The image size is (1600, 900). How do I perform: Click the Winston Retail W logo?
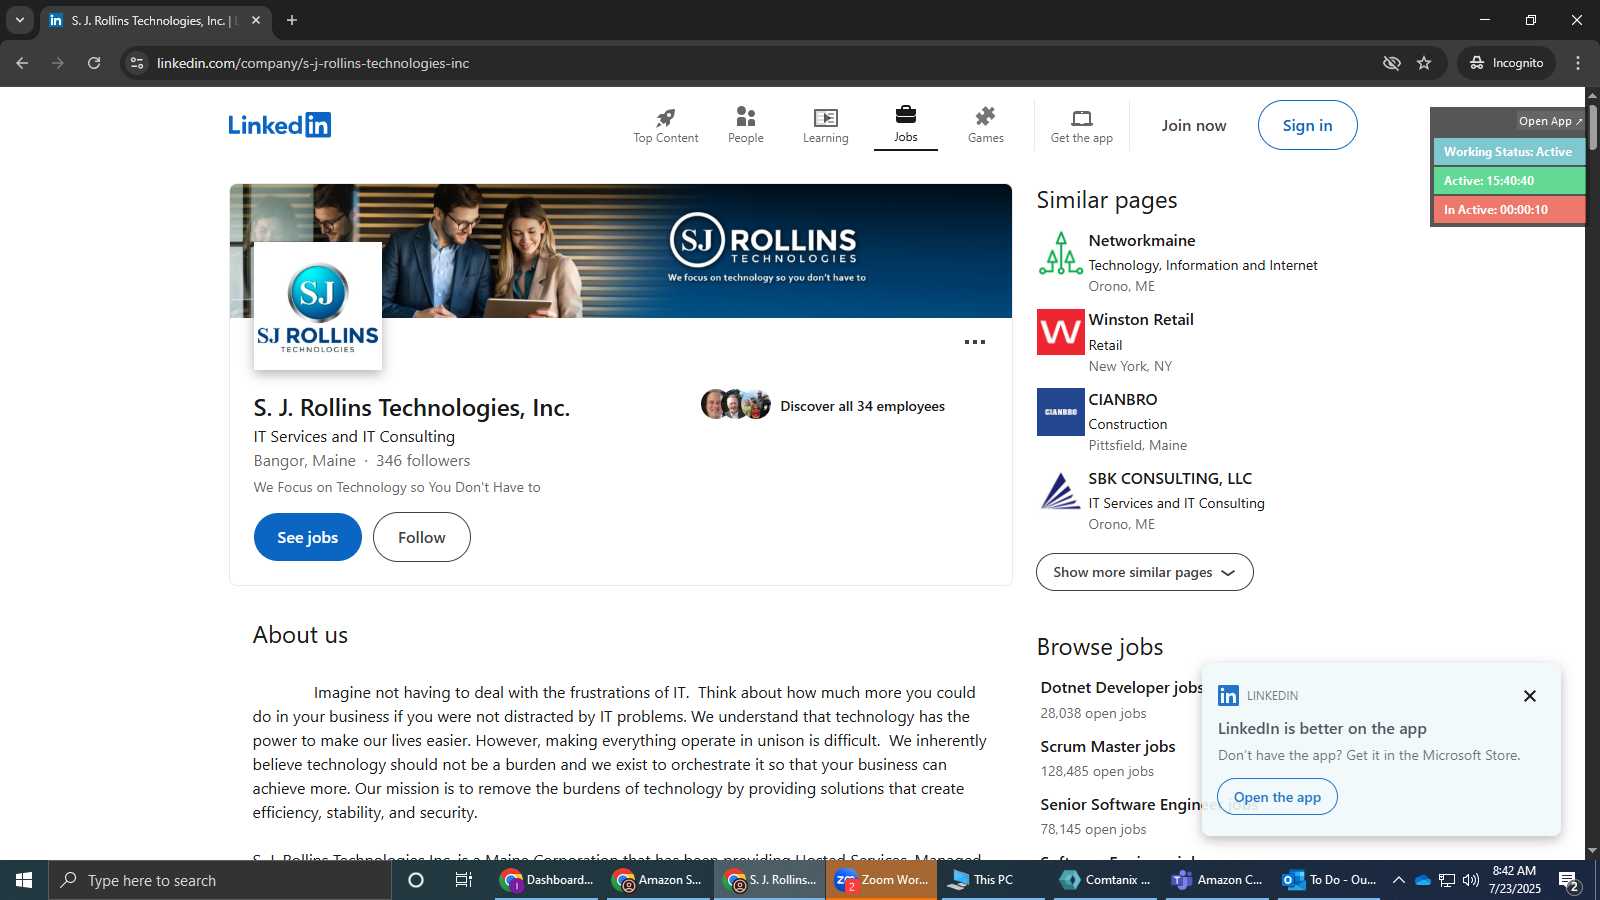1061,332
